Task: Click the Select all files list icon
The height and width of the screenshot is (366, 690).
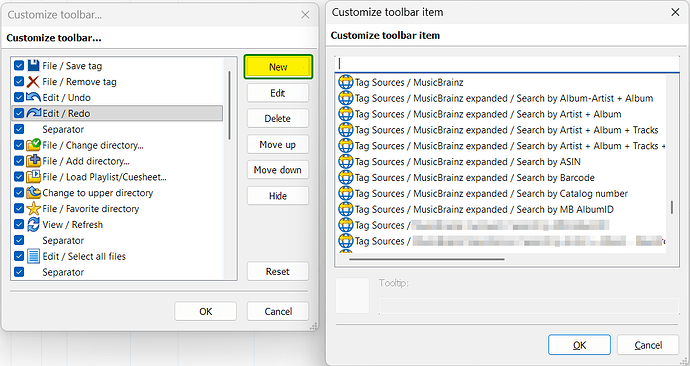Action: [33, 256]
